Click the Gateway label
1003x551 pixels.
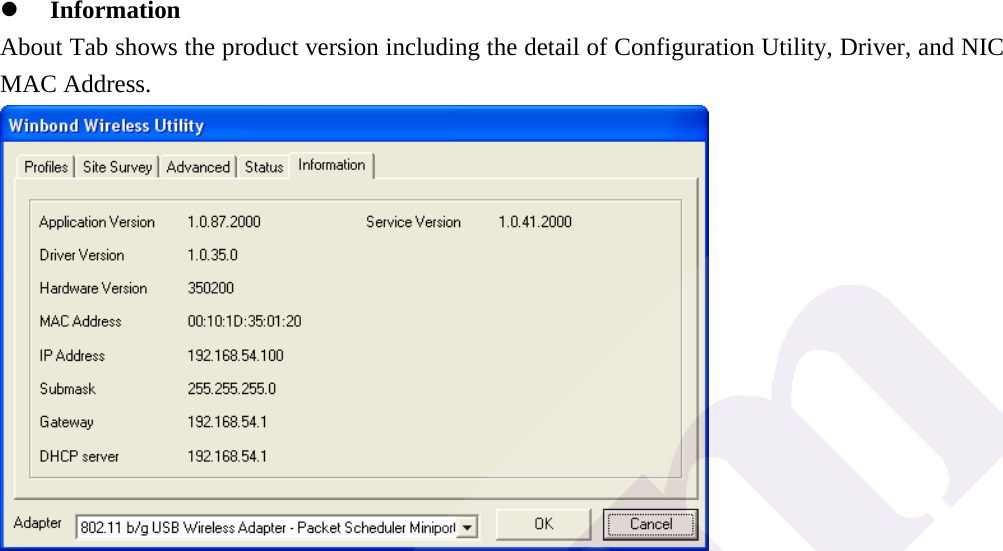(x=67, y=422)
